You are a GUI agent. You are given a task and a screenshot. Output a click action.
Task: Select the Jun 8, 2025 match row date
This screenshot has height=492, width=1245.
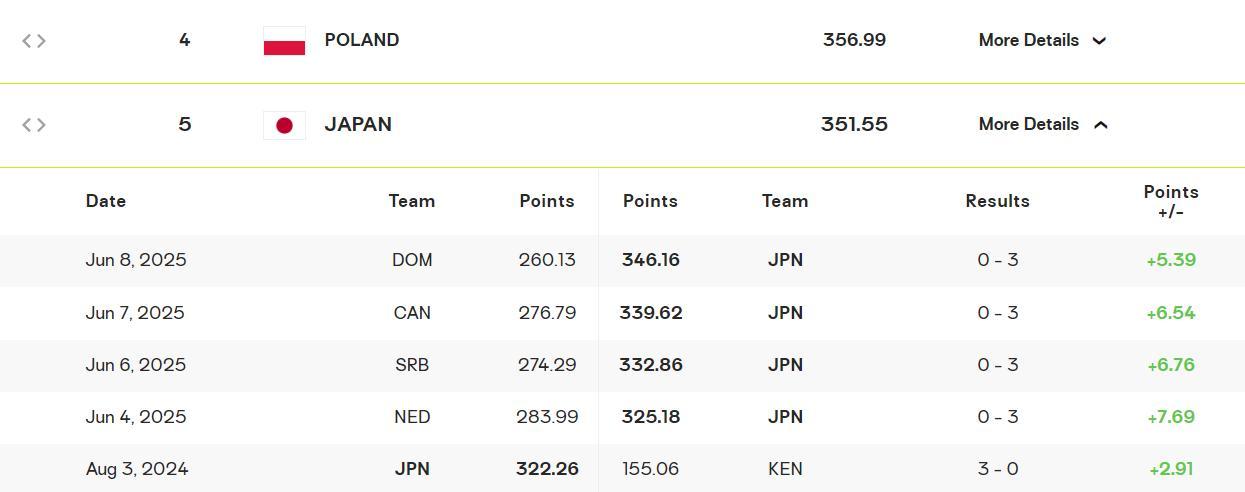[x=136, y=260]
